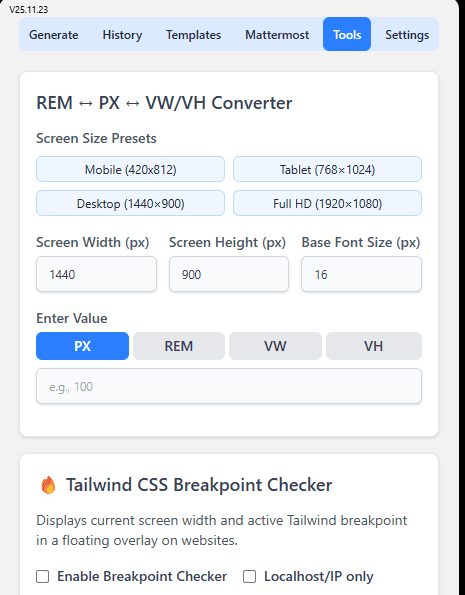Switch input unit to VH

point(374,346)
